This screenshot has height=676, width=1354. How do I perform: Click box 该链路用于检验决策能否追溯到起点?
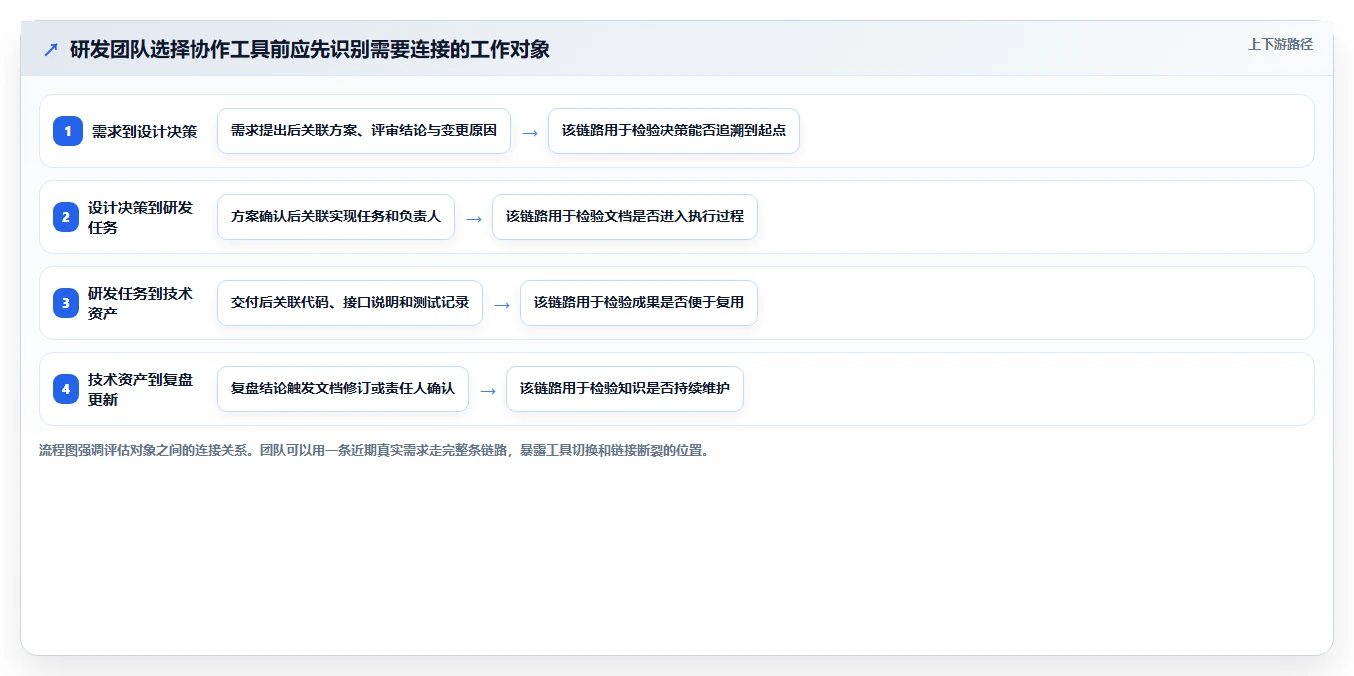(x=674, y=131)
